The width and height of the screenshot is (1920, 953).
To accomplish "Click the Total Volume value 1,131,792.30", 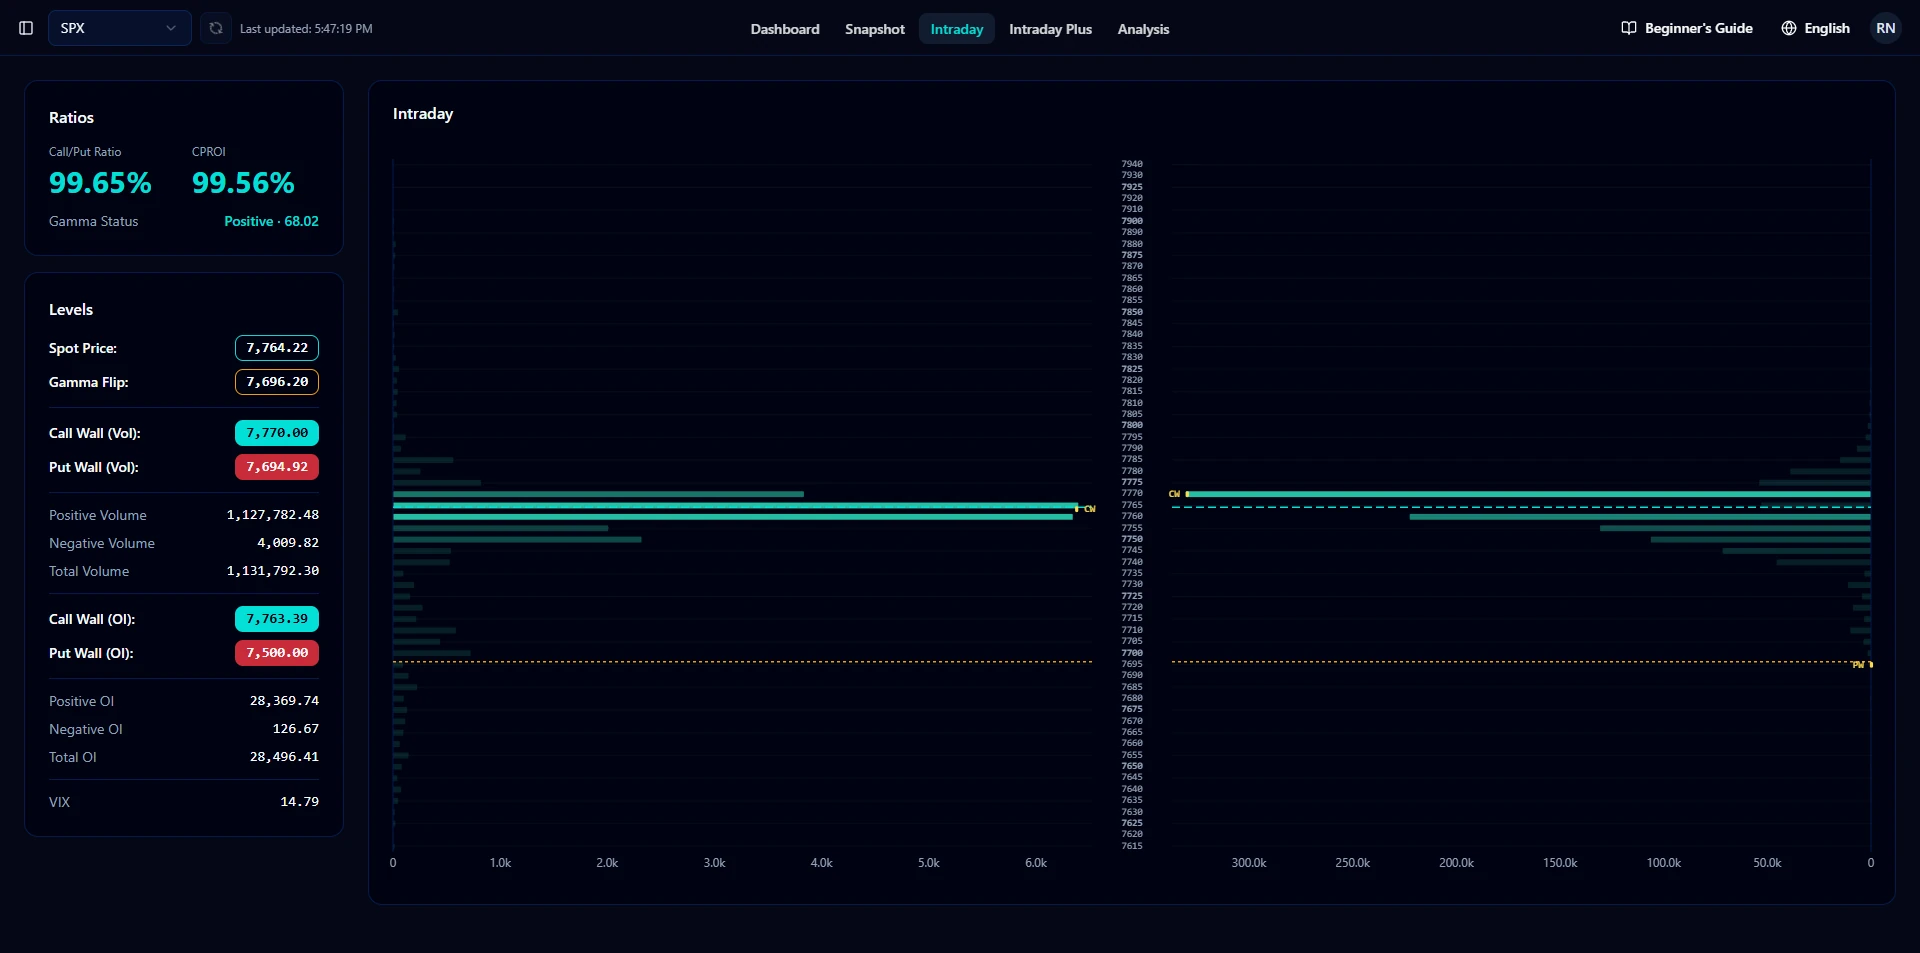I will click(x=273, y=571).
